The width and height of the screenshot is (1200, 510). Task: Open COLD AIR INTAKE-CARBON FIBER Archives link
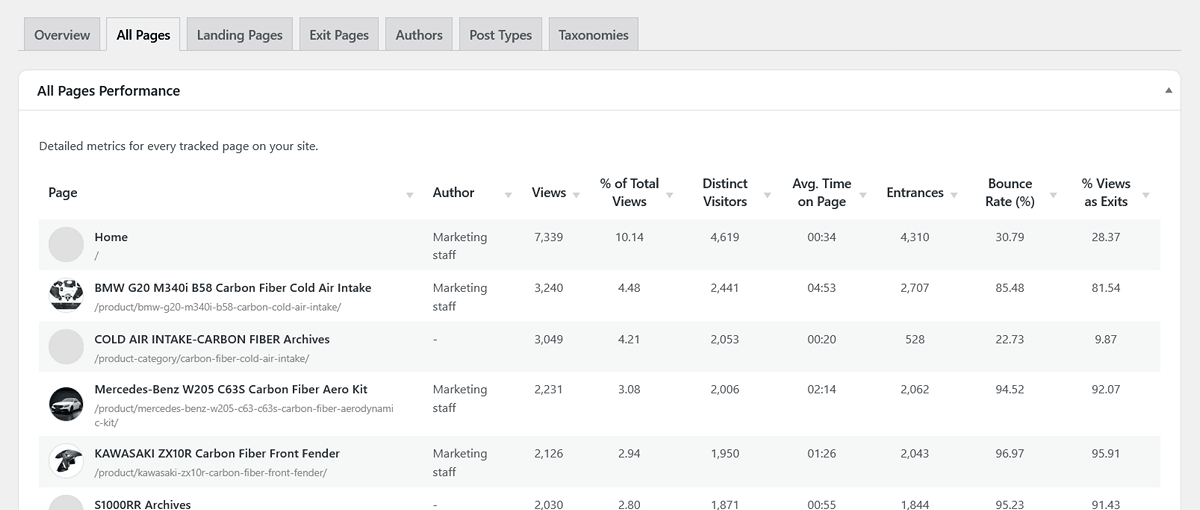tap(212, 339)
